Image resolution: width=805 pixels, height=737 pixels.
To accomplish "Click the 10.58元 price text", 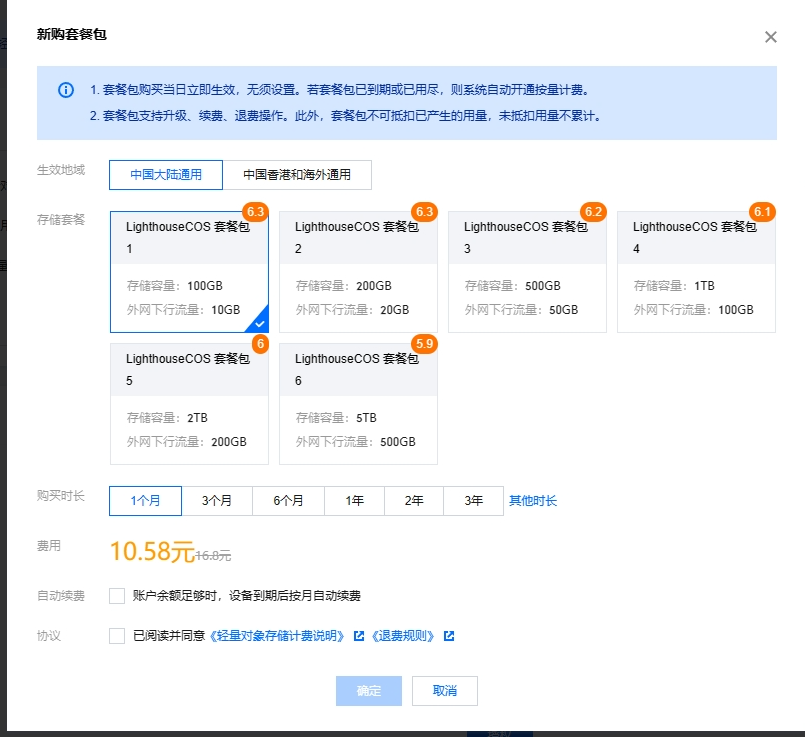I will [x=152, y=551].
